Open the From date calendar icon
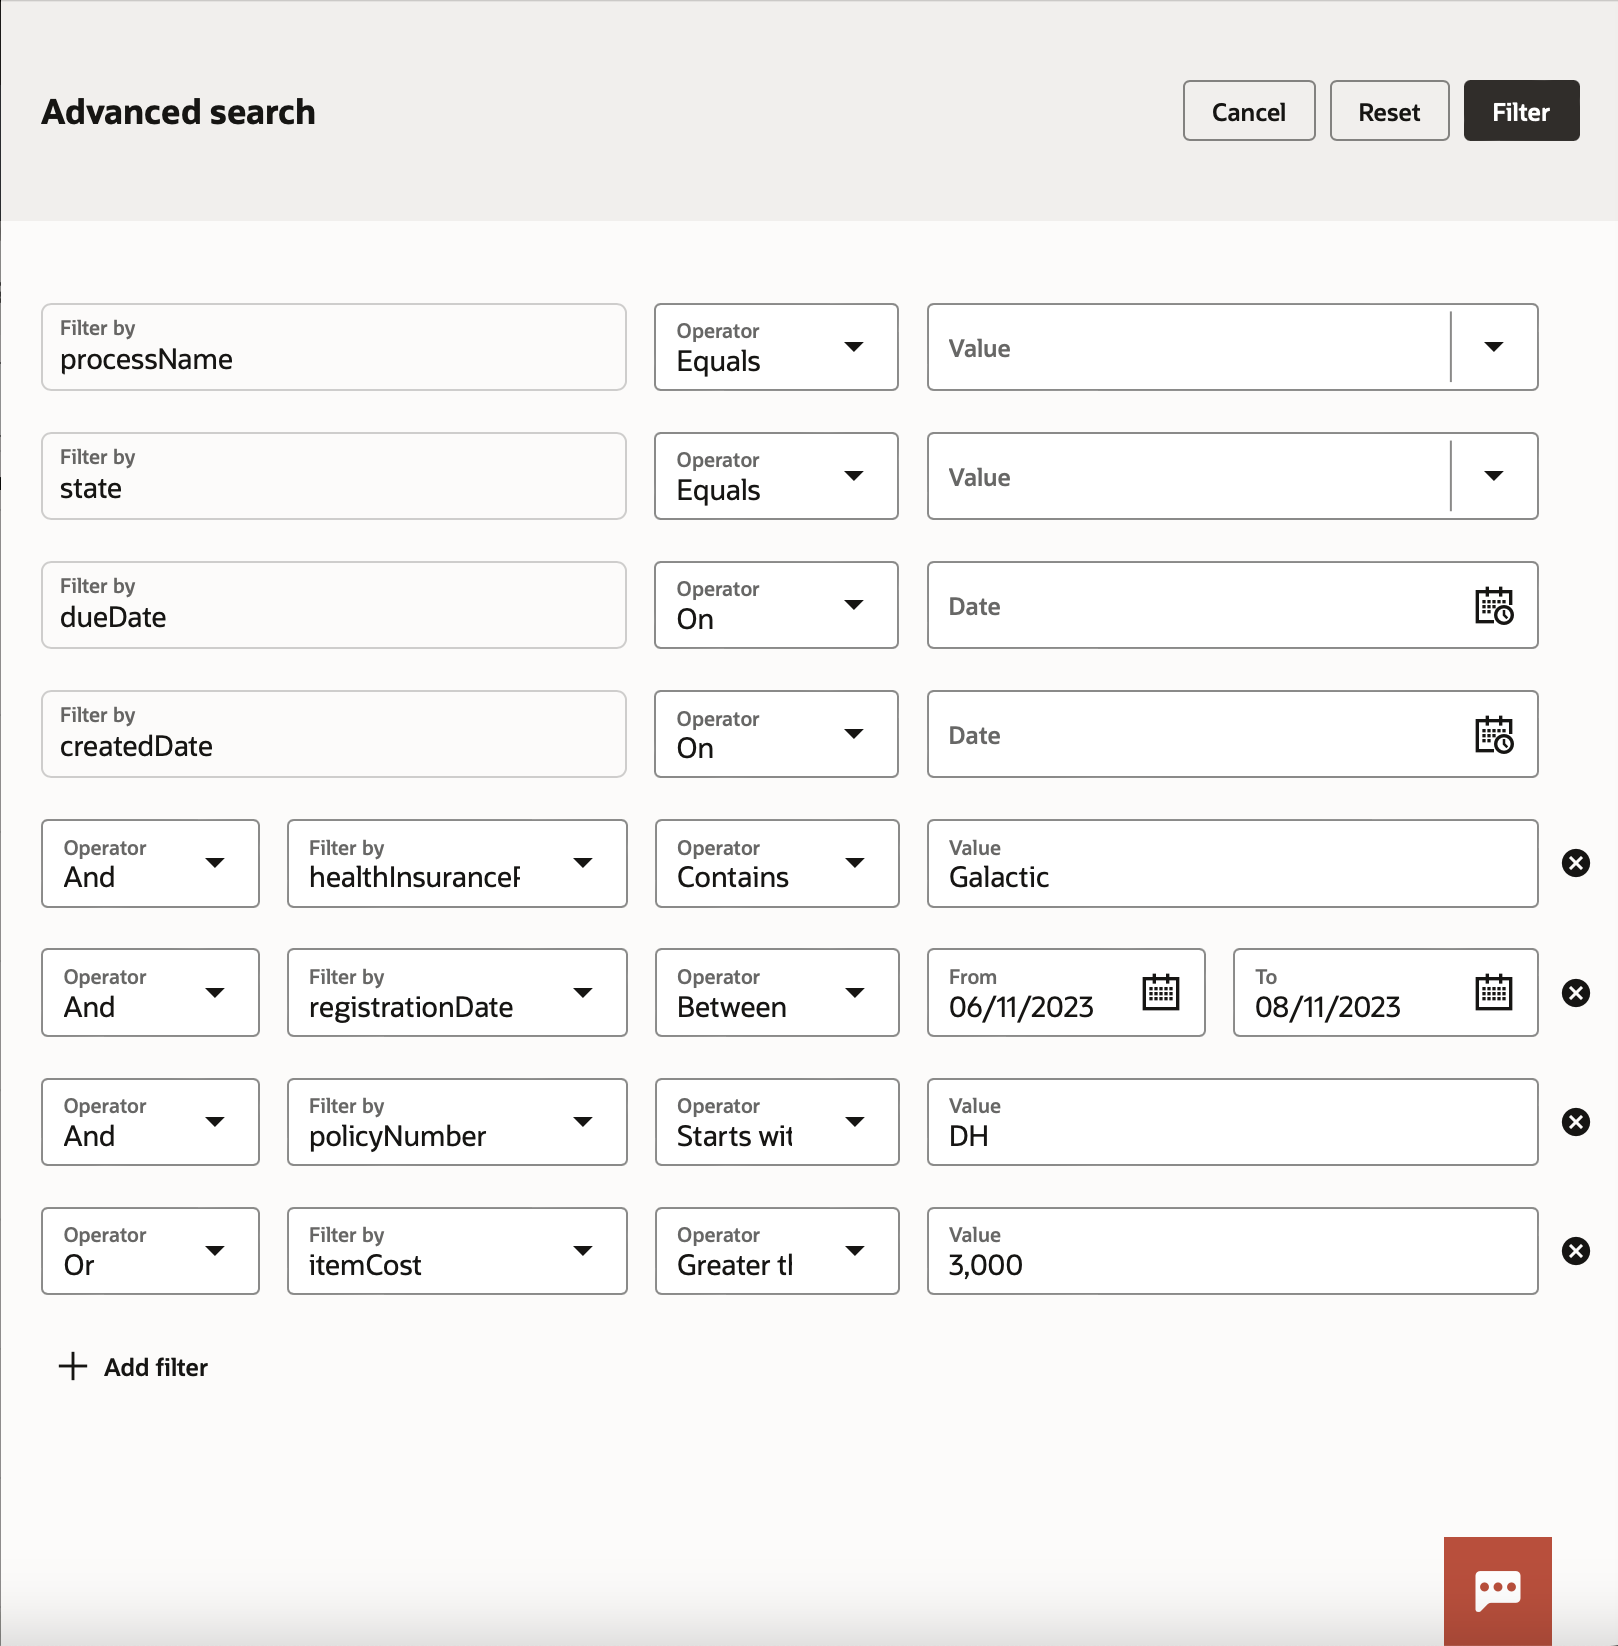The height and width of the screenshot is (1646, 1618). [1160, 993]
